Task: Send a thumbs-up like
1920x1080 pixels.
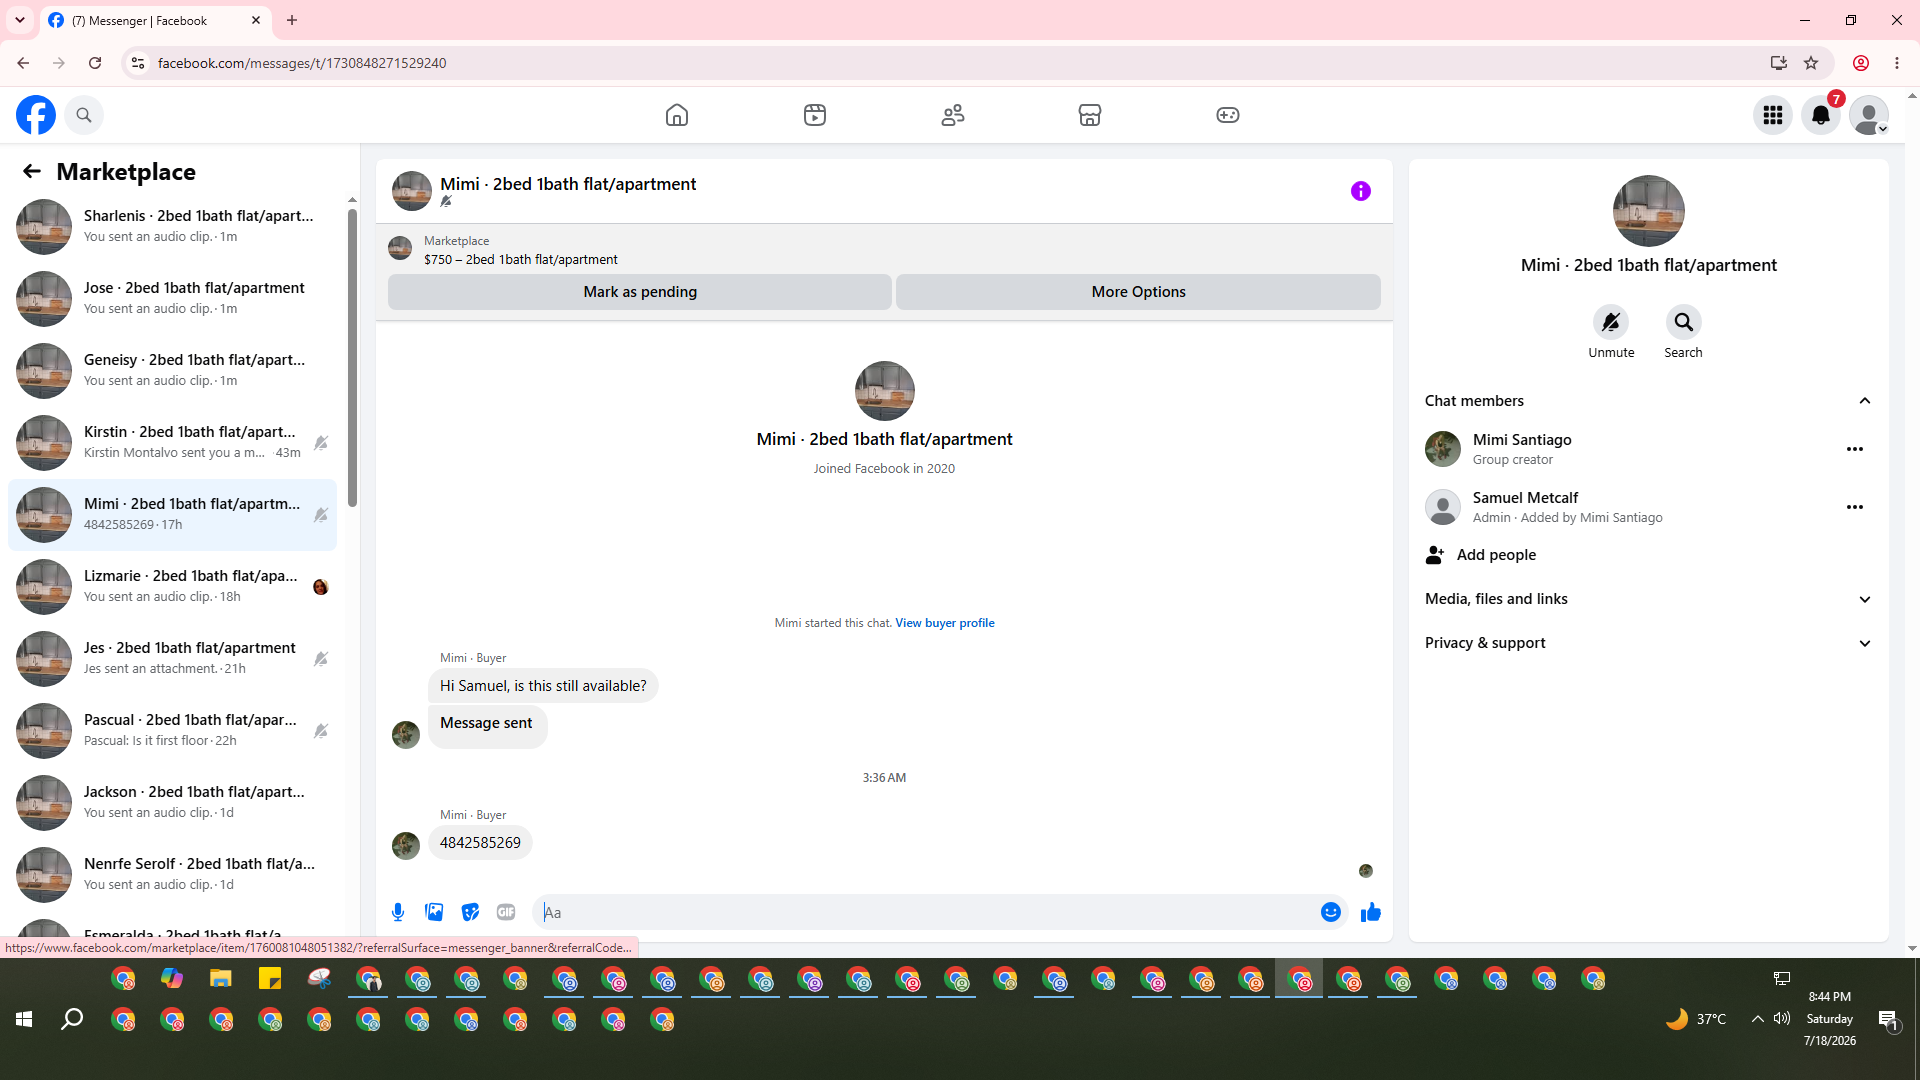Action: [x=1371, y=912]
